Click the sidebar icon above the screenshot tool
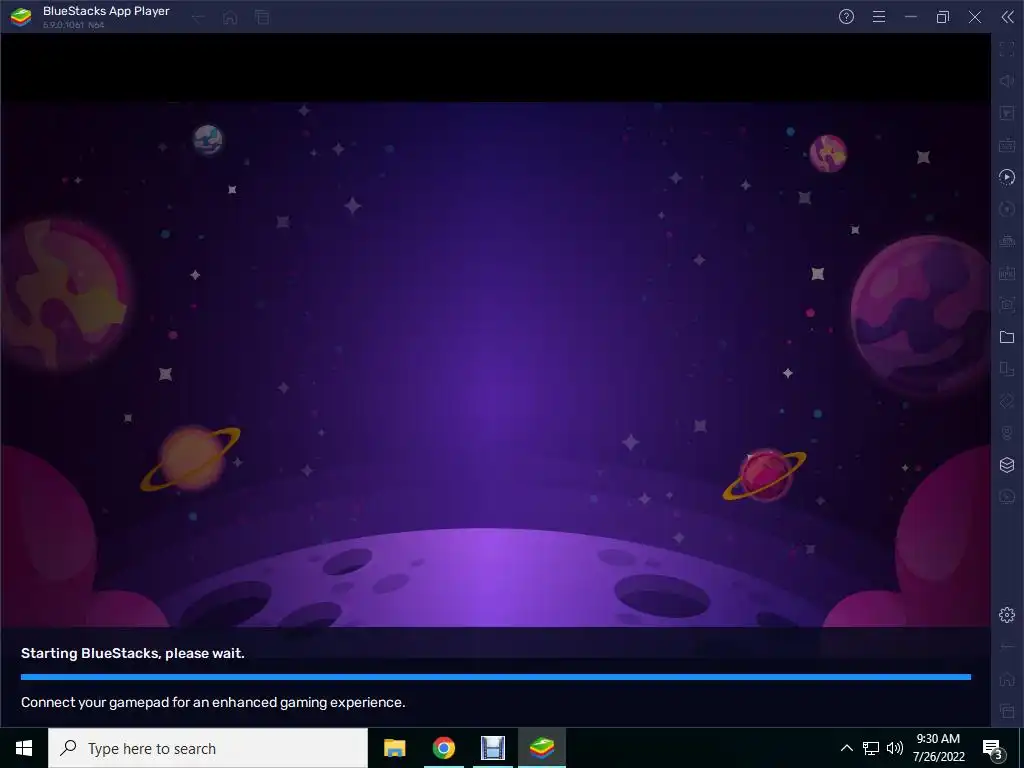This screenshot has width=1024, height=768. click(1007, 273)
